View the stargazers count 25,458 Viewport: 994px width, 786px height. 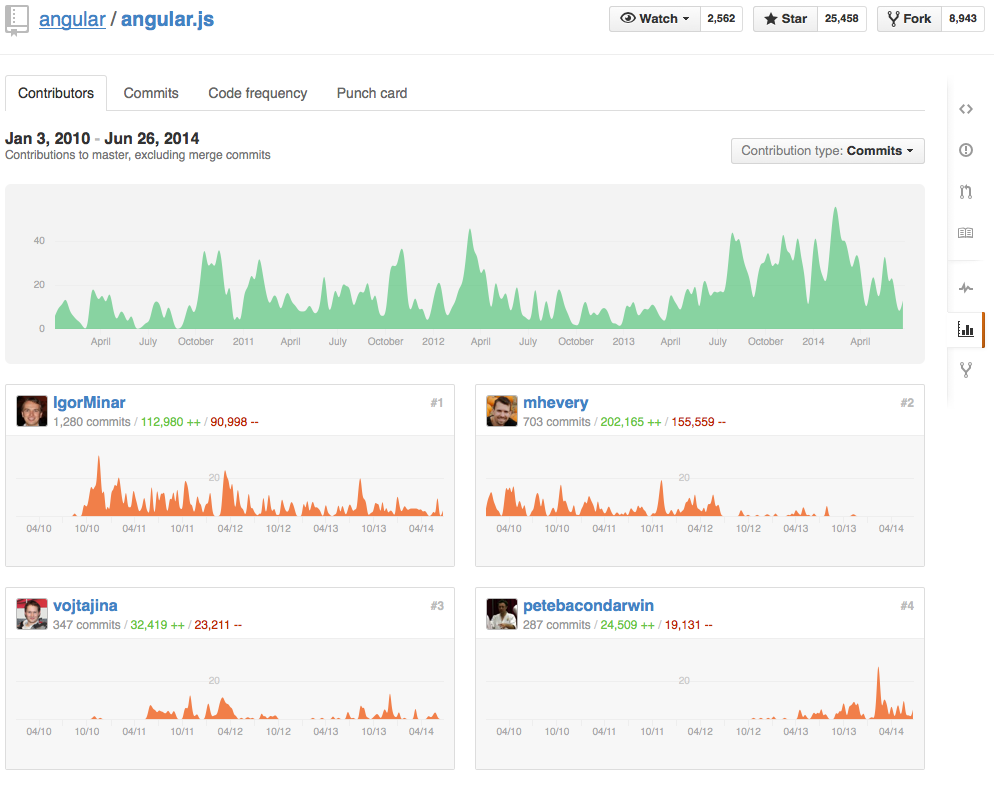click(841, 19)
